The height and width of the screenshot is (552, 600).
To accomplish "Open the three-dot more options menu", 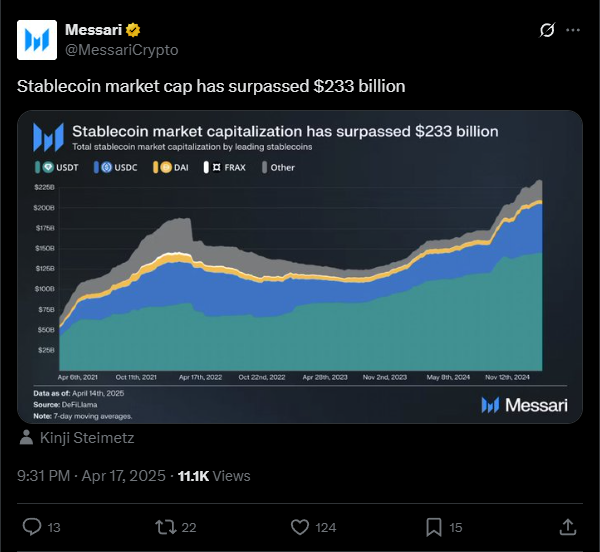I will click(573, 30).
